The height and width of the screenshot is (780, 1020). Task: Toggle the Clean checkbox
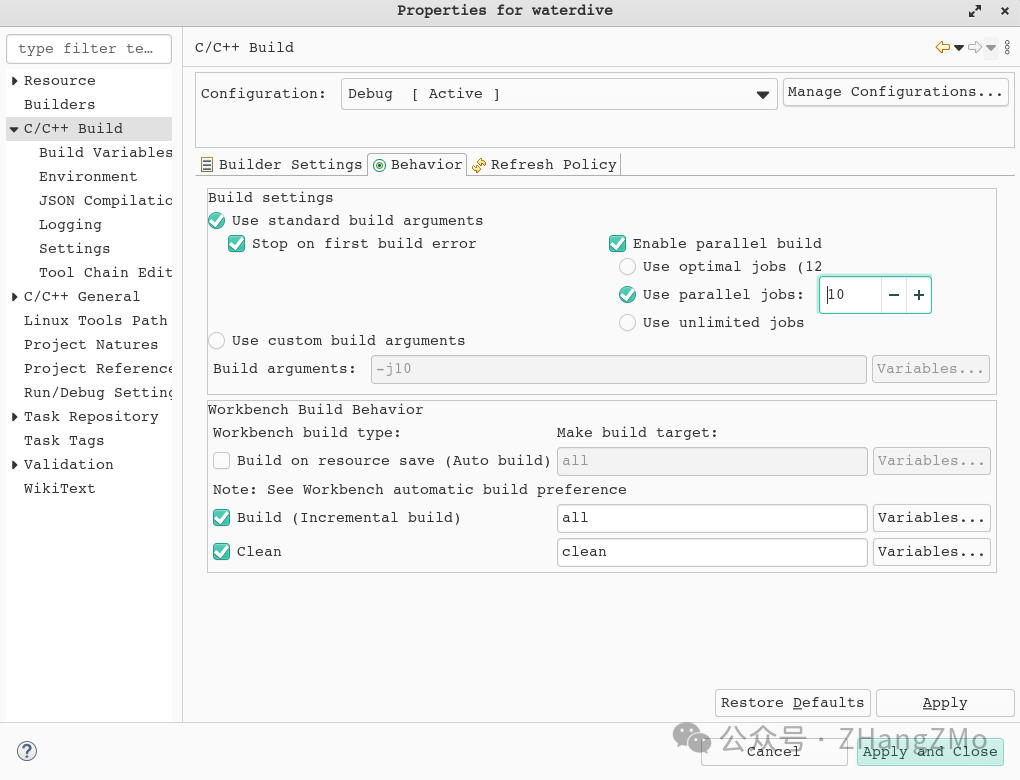pos(221,552)
